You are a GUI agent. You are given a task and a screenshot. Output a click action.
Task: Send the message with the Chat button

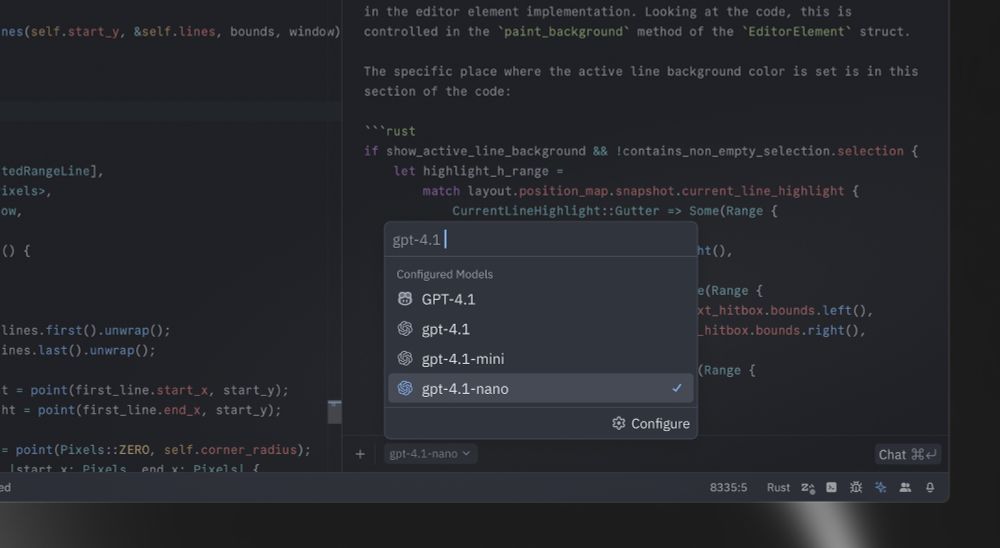tap(908, 454)
